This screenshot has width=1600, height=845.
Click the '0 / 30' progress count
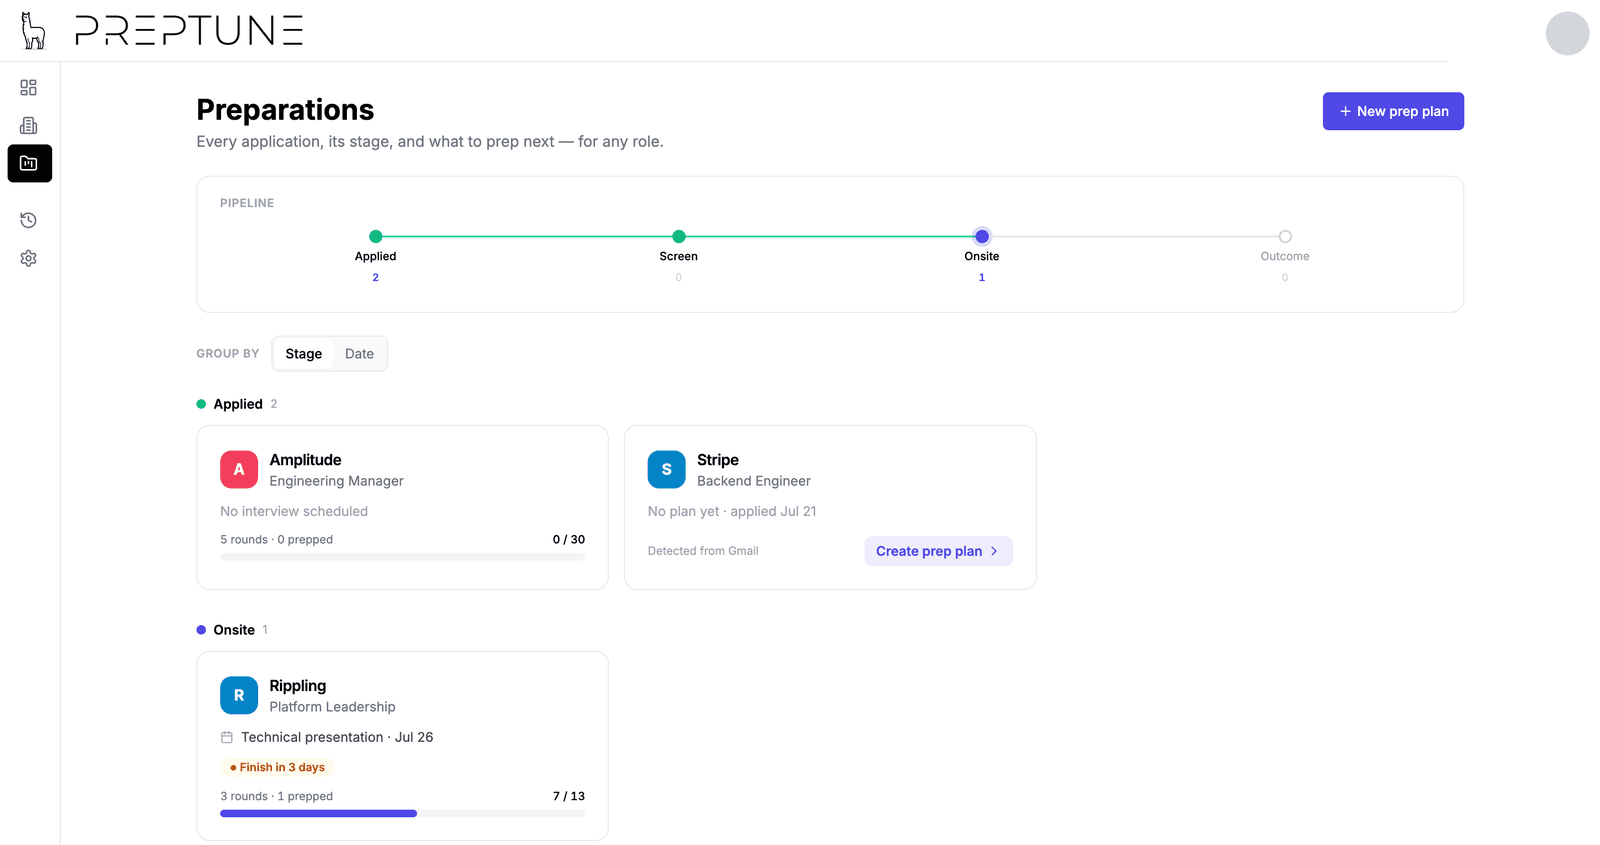[x=569, y=539]
